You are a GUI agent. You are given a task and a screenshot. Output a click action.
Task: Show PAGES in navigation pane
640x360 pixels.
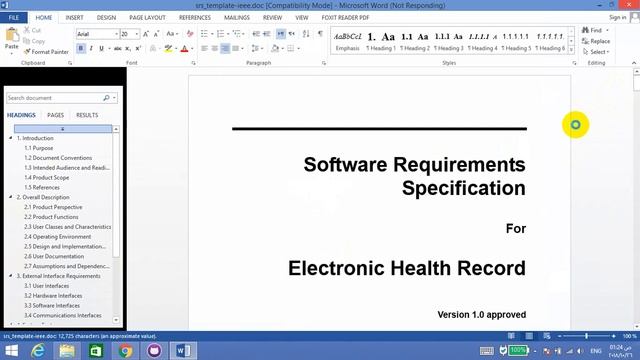[56, 115]
